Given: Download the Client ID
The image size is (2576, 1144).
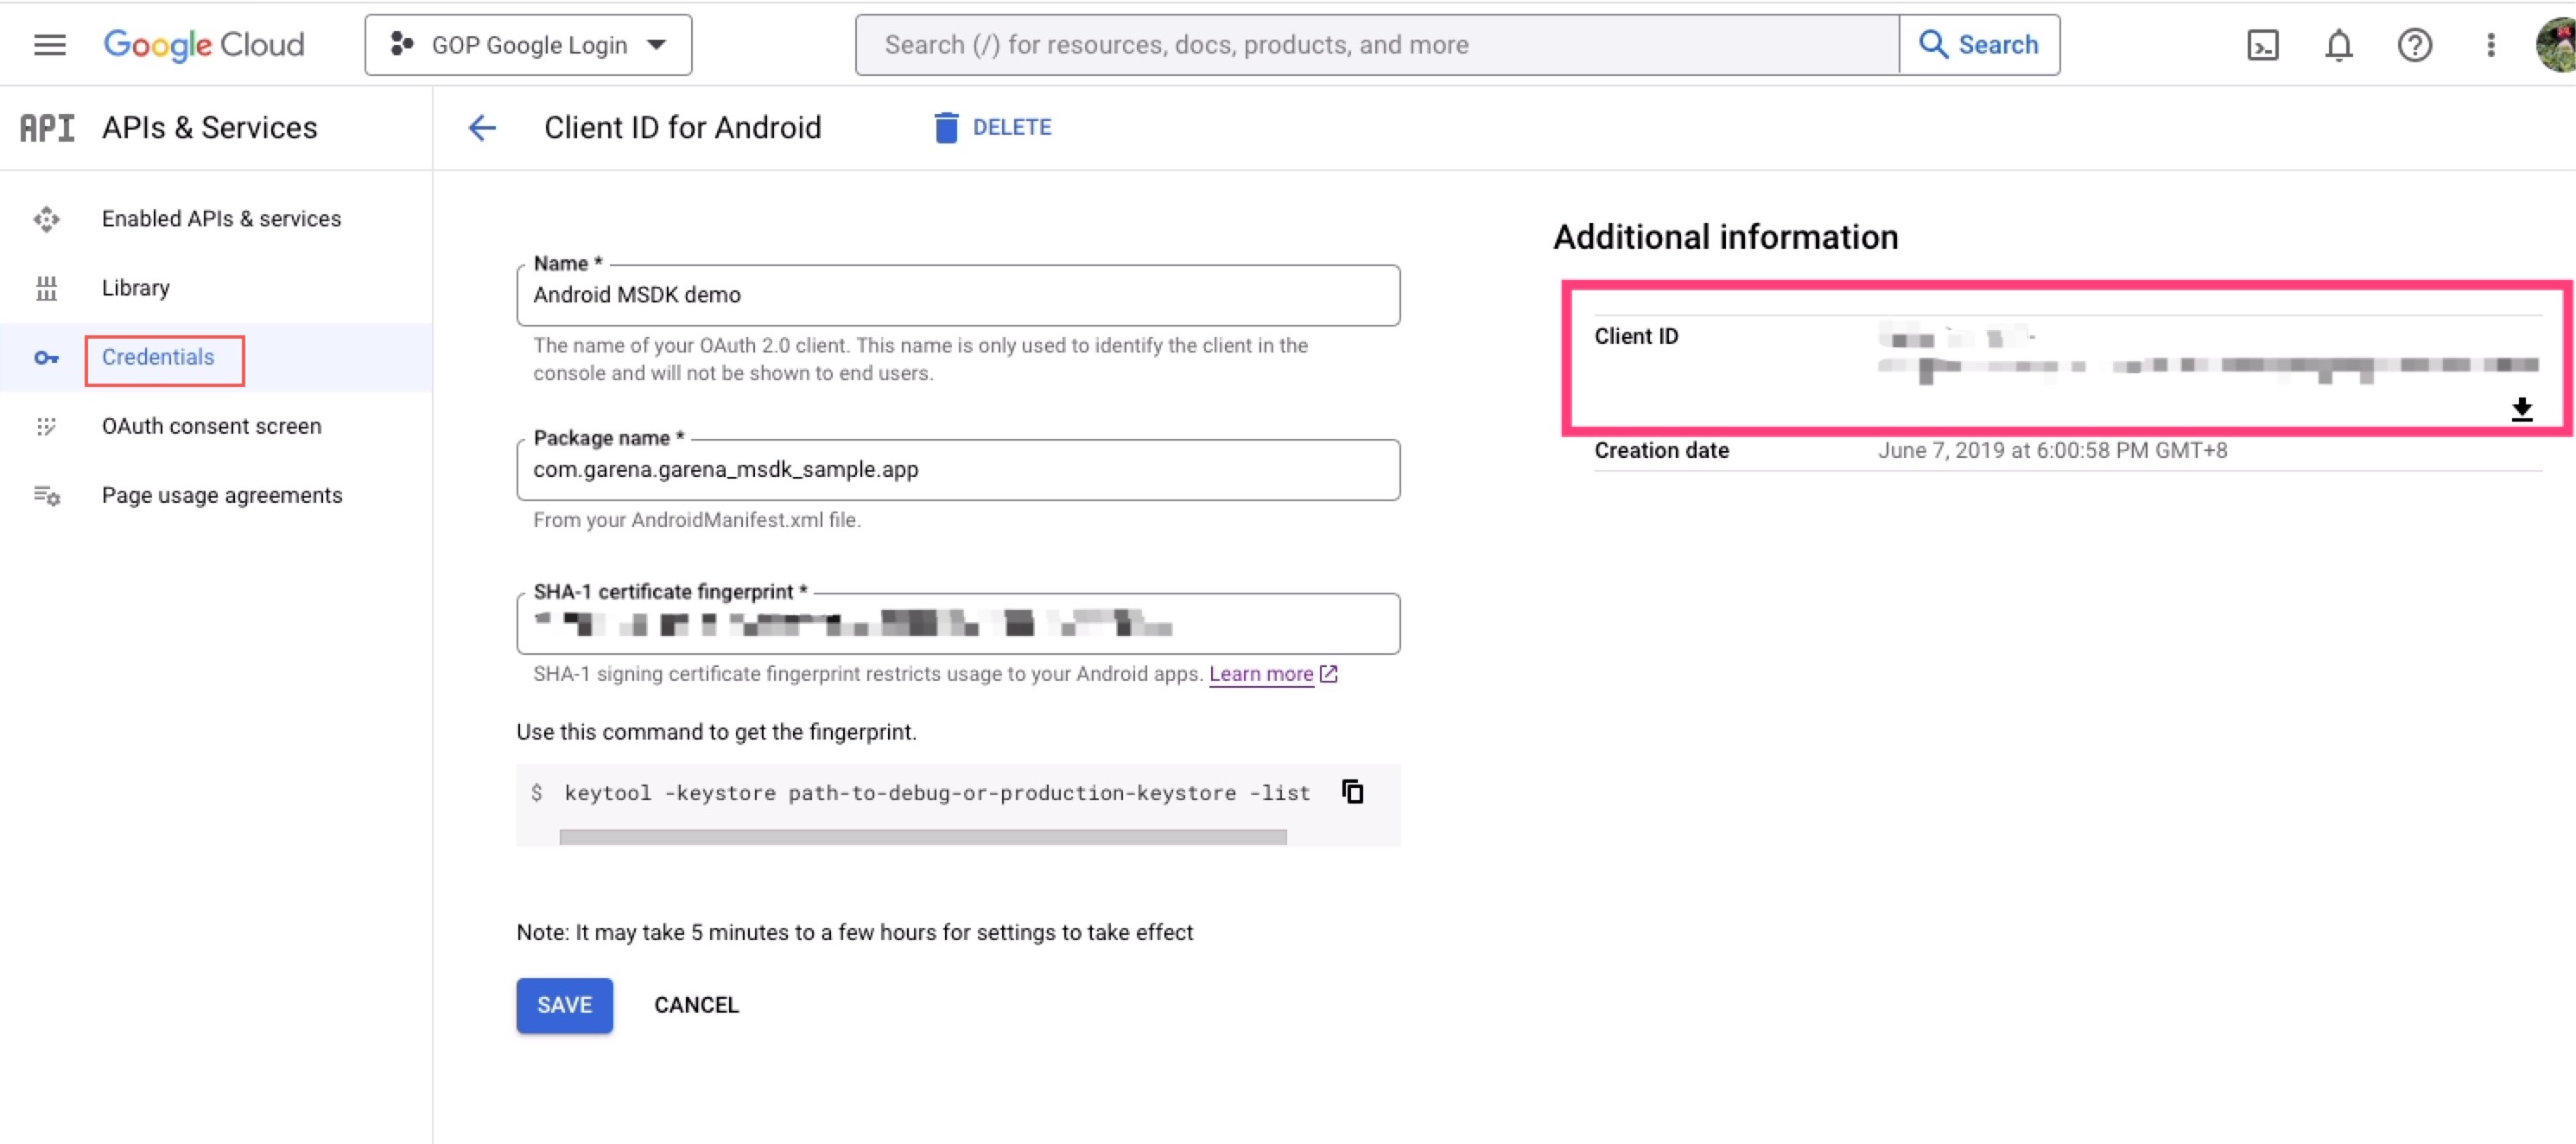Looking at the screenshot, I should point(2522,408).
